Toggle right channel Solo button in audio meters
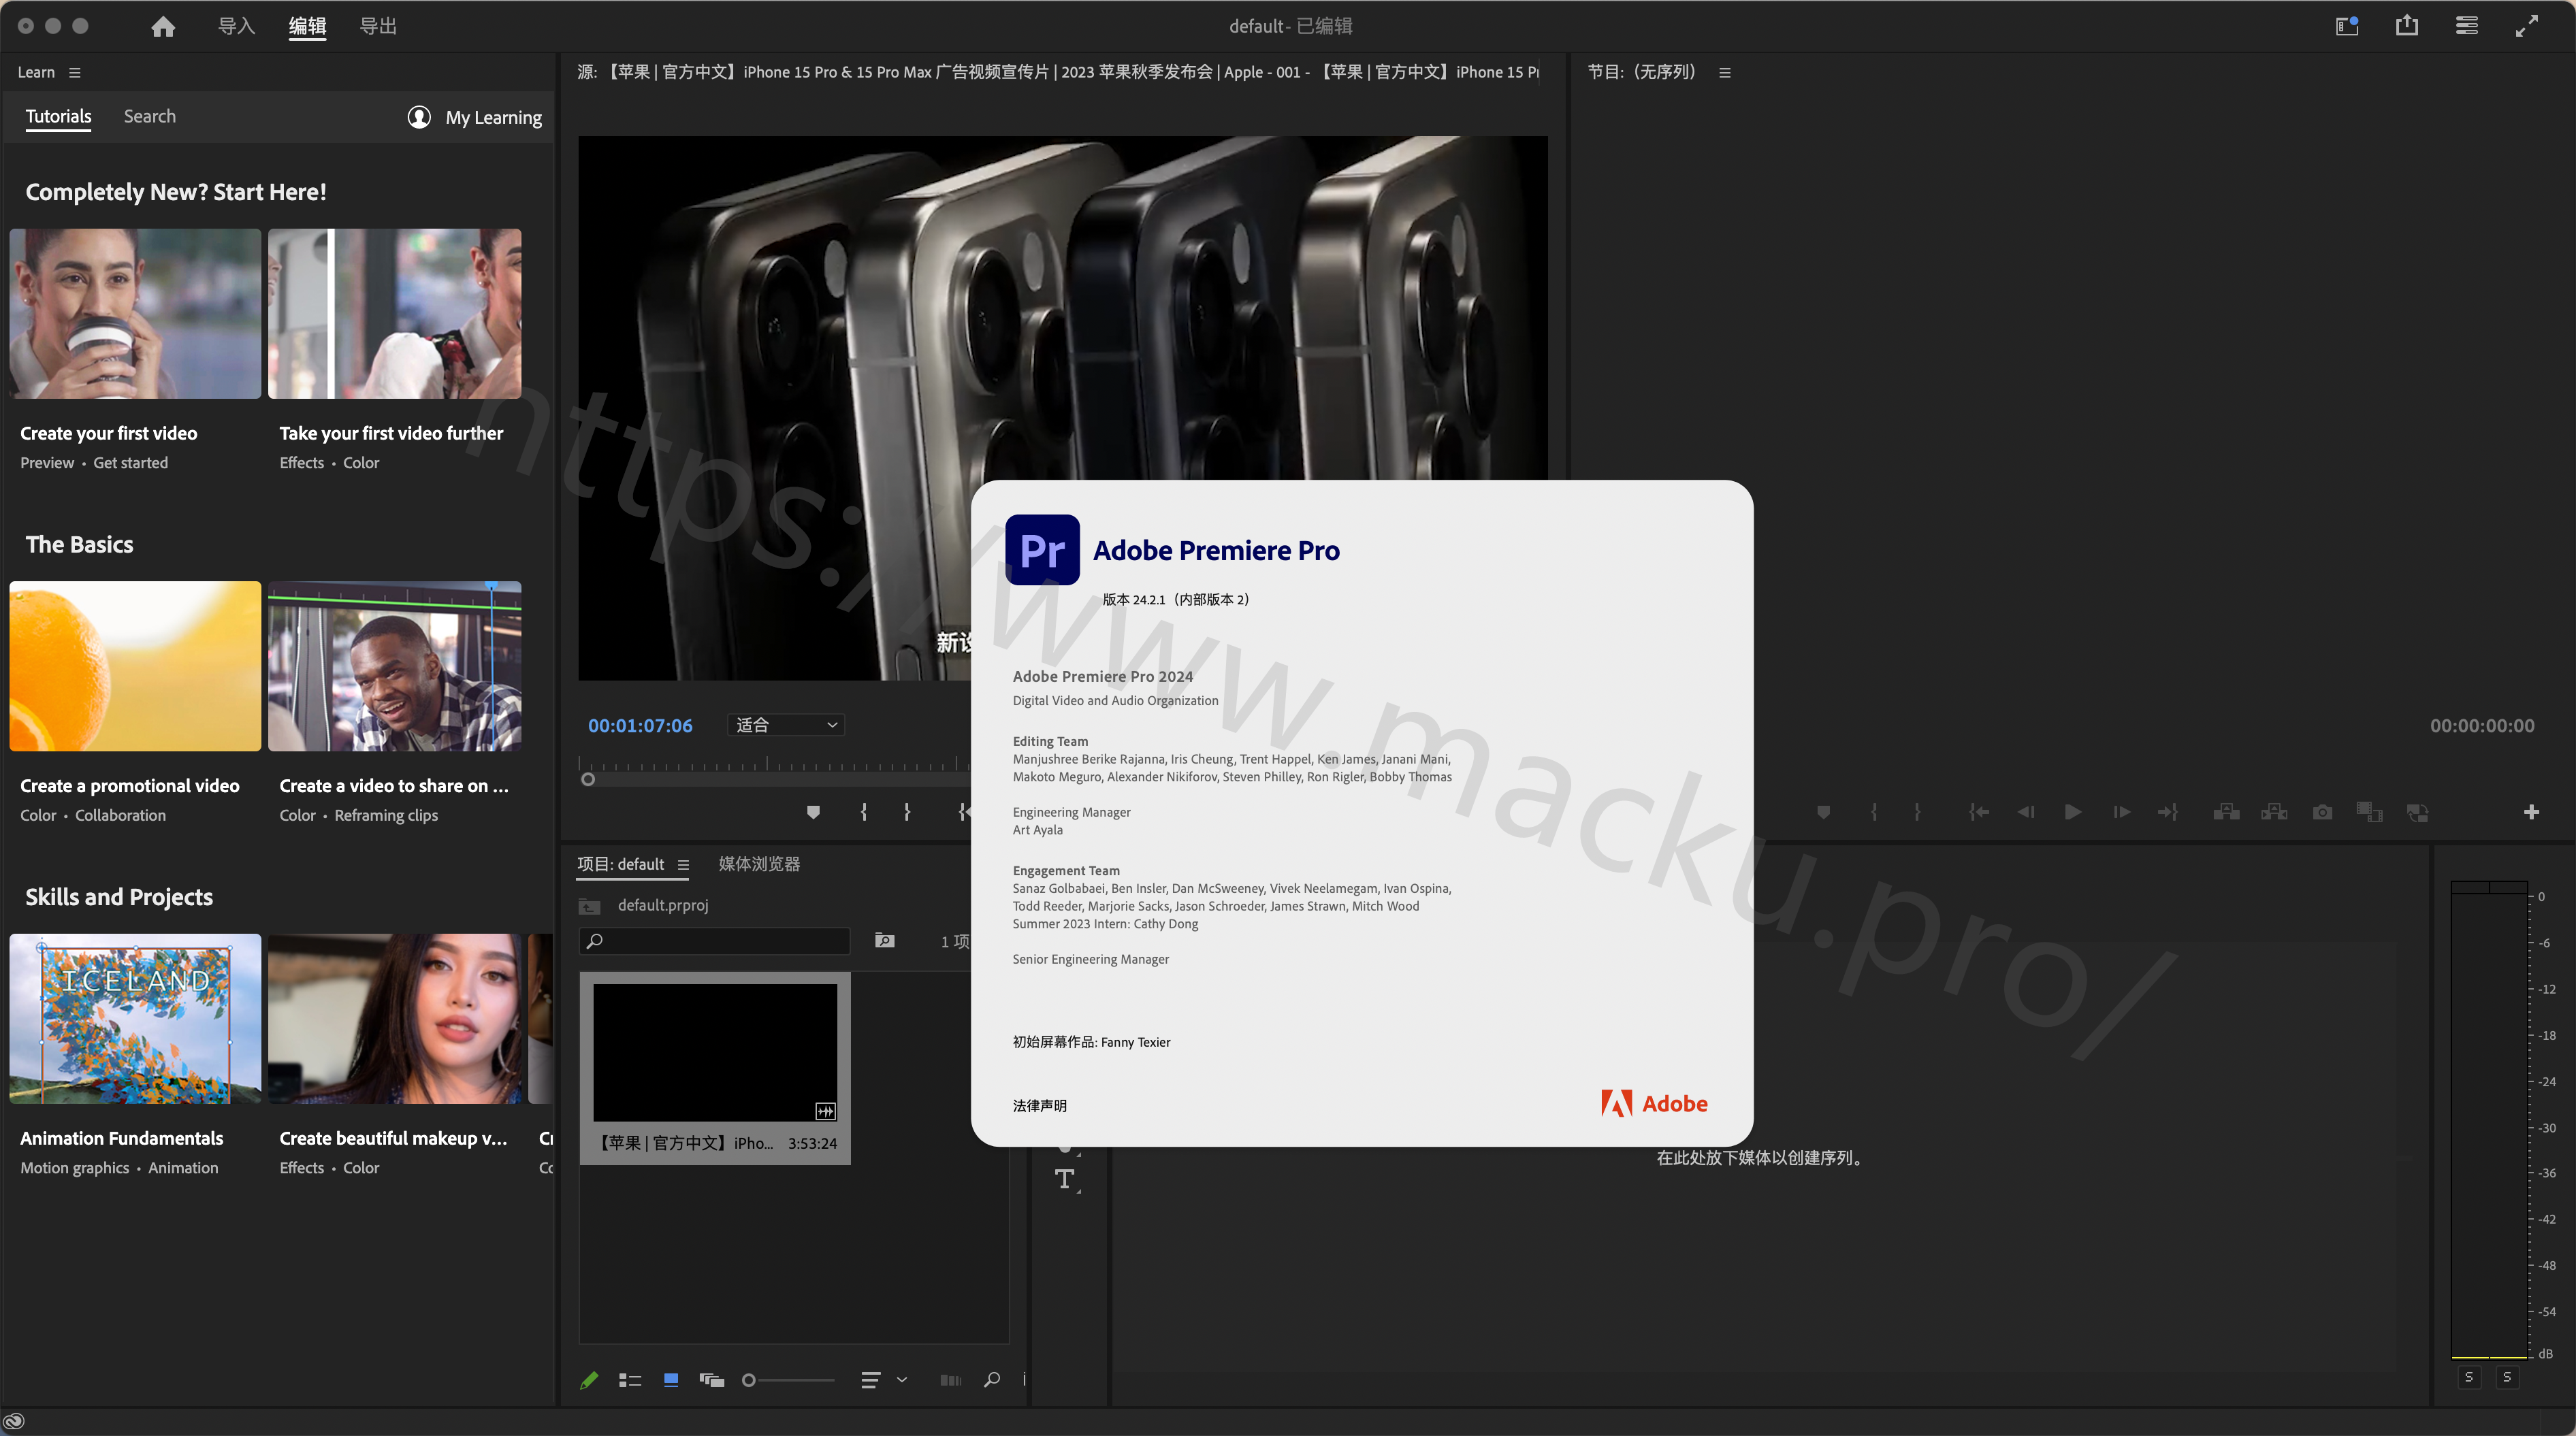Screen dimensions: 2576x1436 pos(2507,1378)
